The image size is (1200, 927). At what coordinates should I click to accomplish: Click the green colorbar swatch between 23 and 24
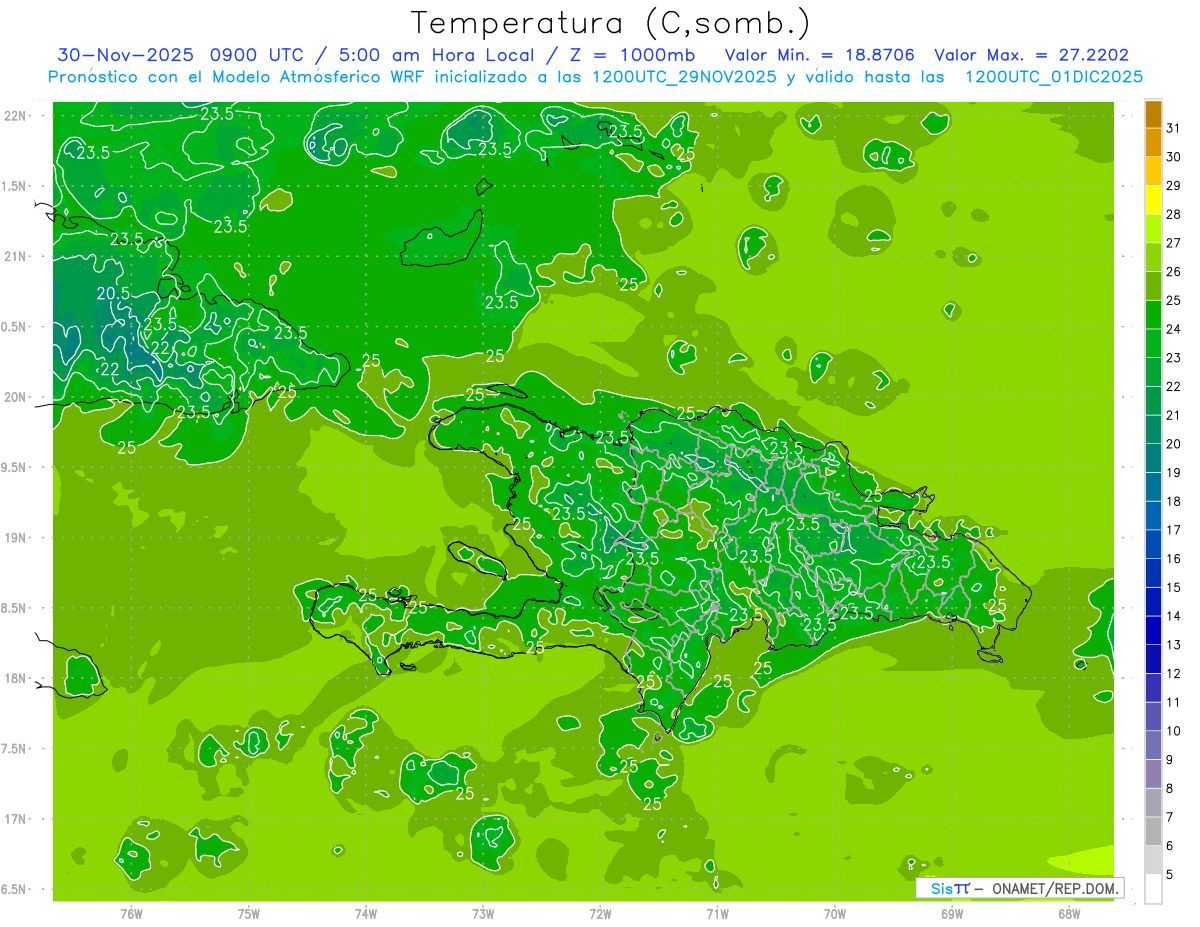[1153, 343]
